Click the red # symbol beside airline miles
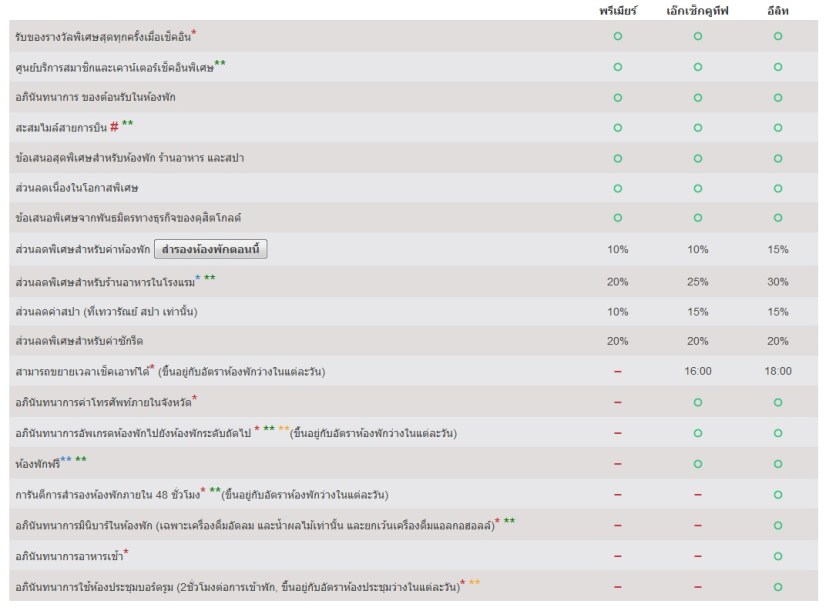The width and height of the screenshot is (829, 614). (x=114, y=127)
